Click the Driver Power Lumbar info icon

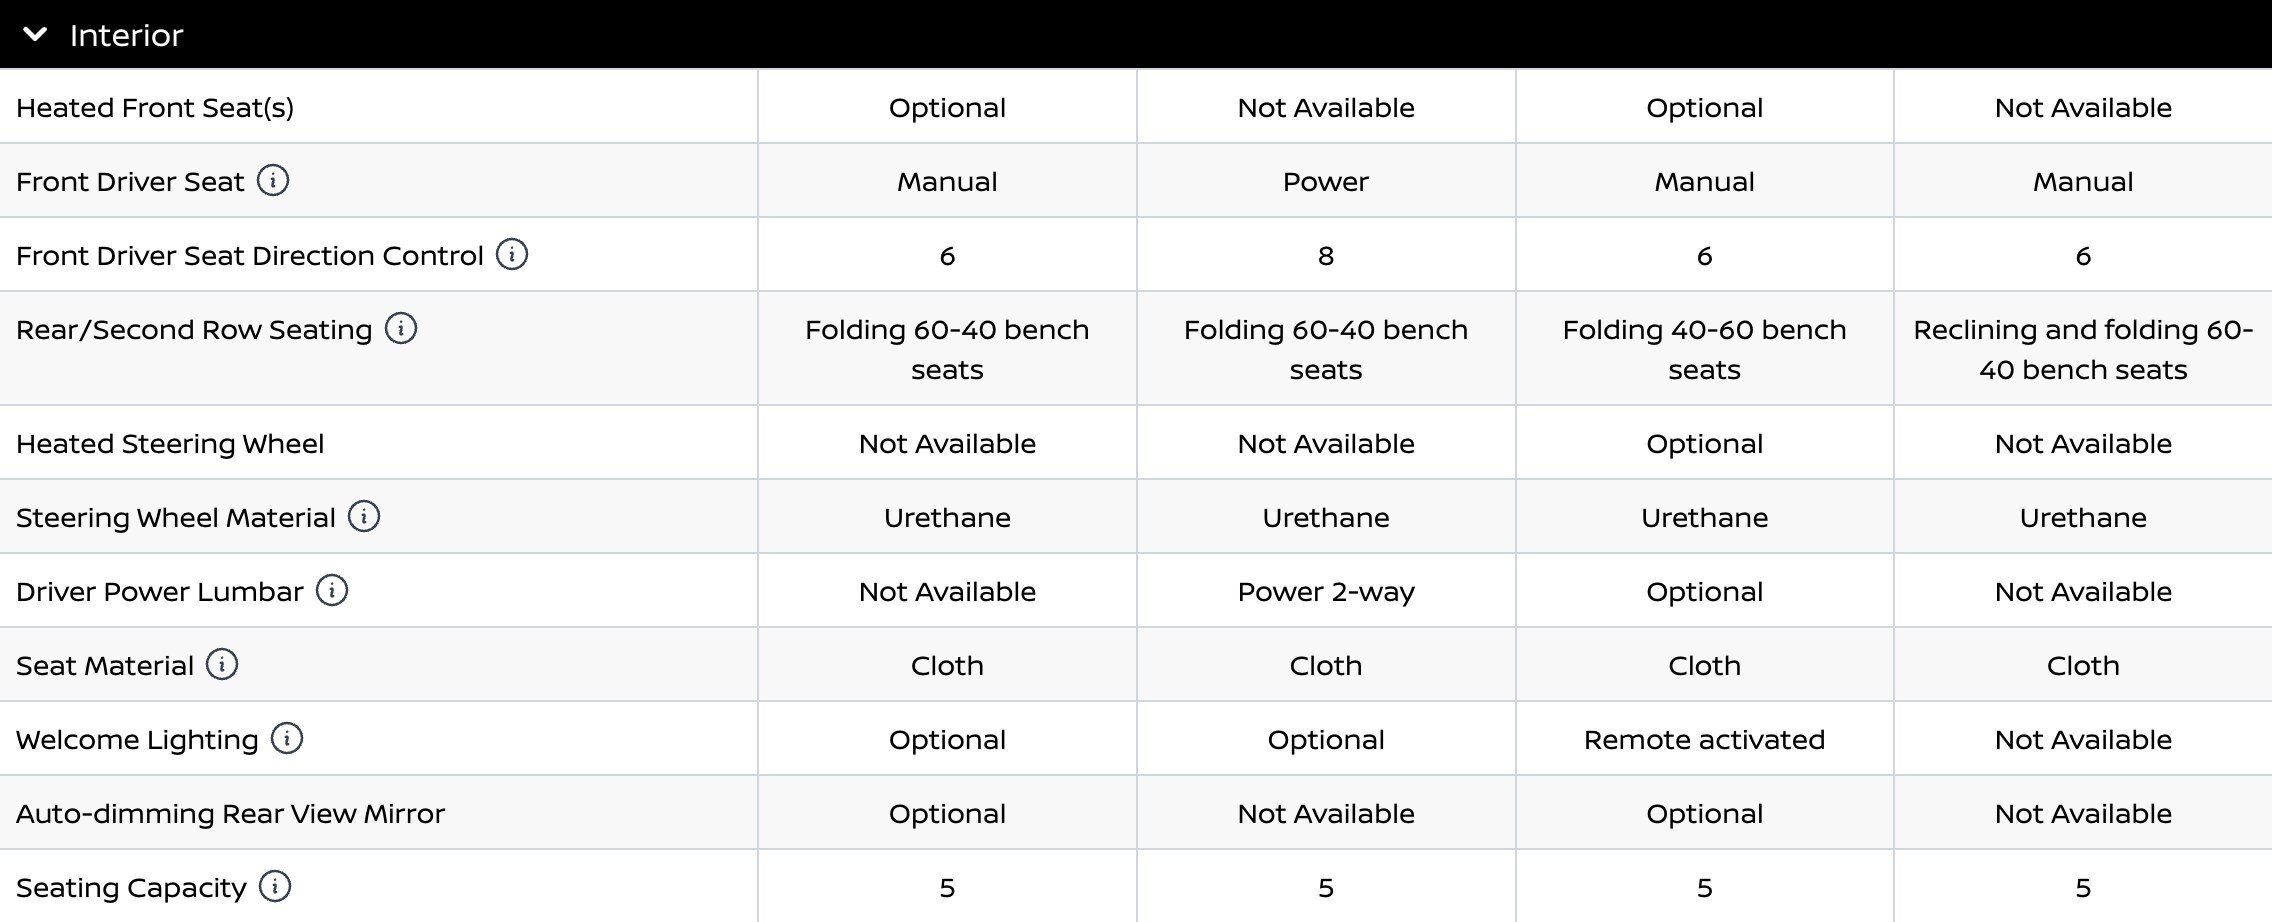(x=332, y=591)
